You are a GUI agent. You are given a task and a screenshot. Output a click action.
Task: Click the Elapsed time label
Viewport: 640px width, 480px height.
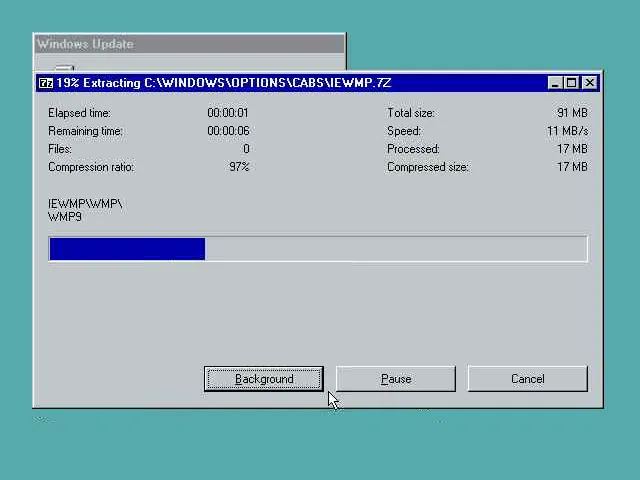coord(79,113)
